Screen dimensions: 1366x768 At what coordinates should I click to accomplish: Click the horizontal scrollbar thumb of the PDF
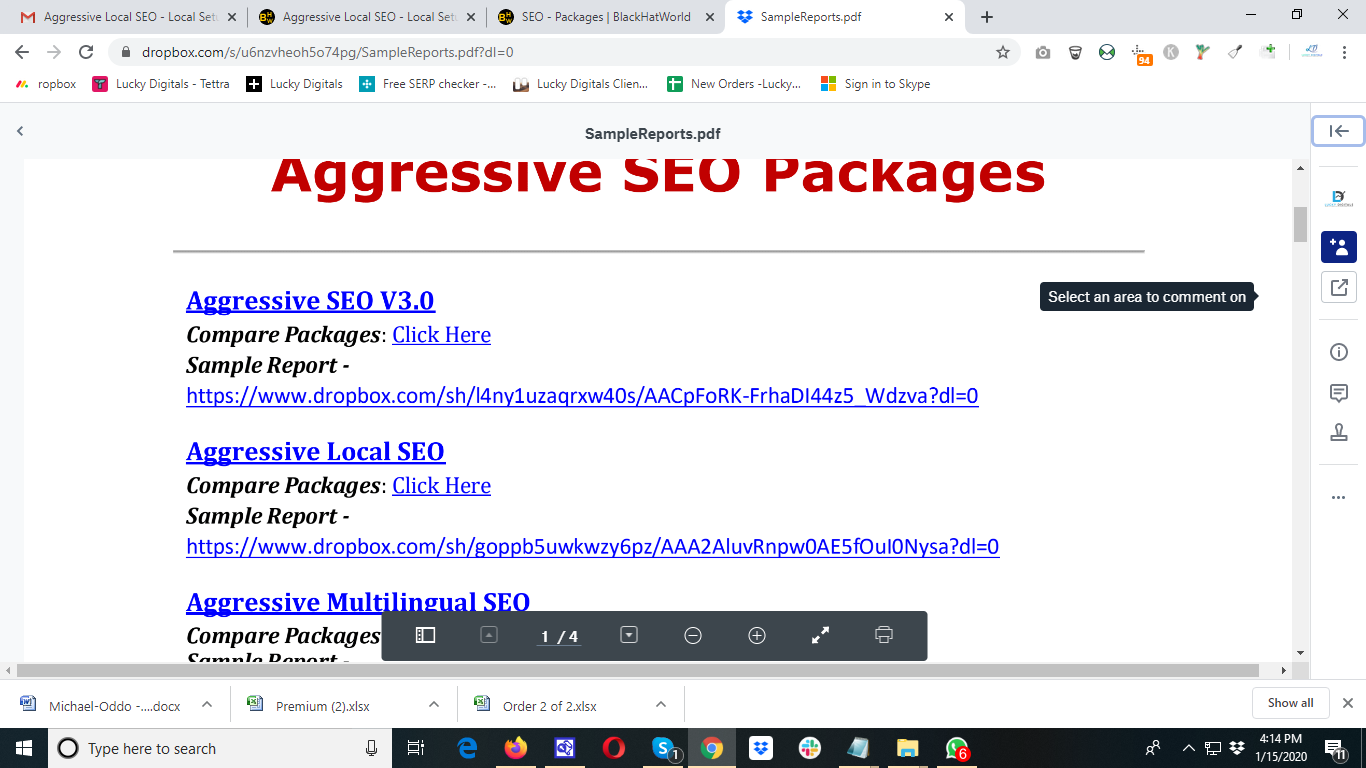637,670
